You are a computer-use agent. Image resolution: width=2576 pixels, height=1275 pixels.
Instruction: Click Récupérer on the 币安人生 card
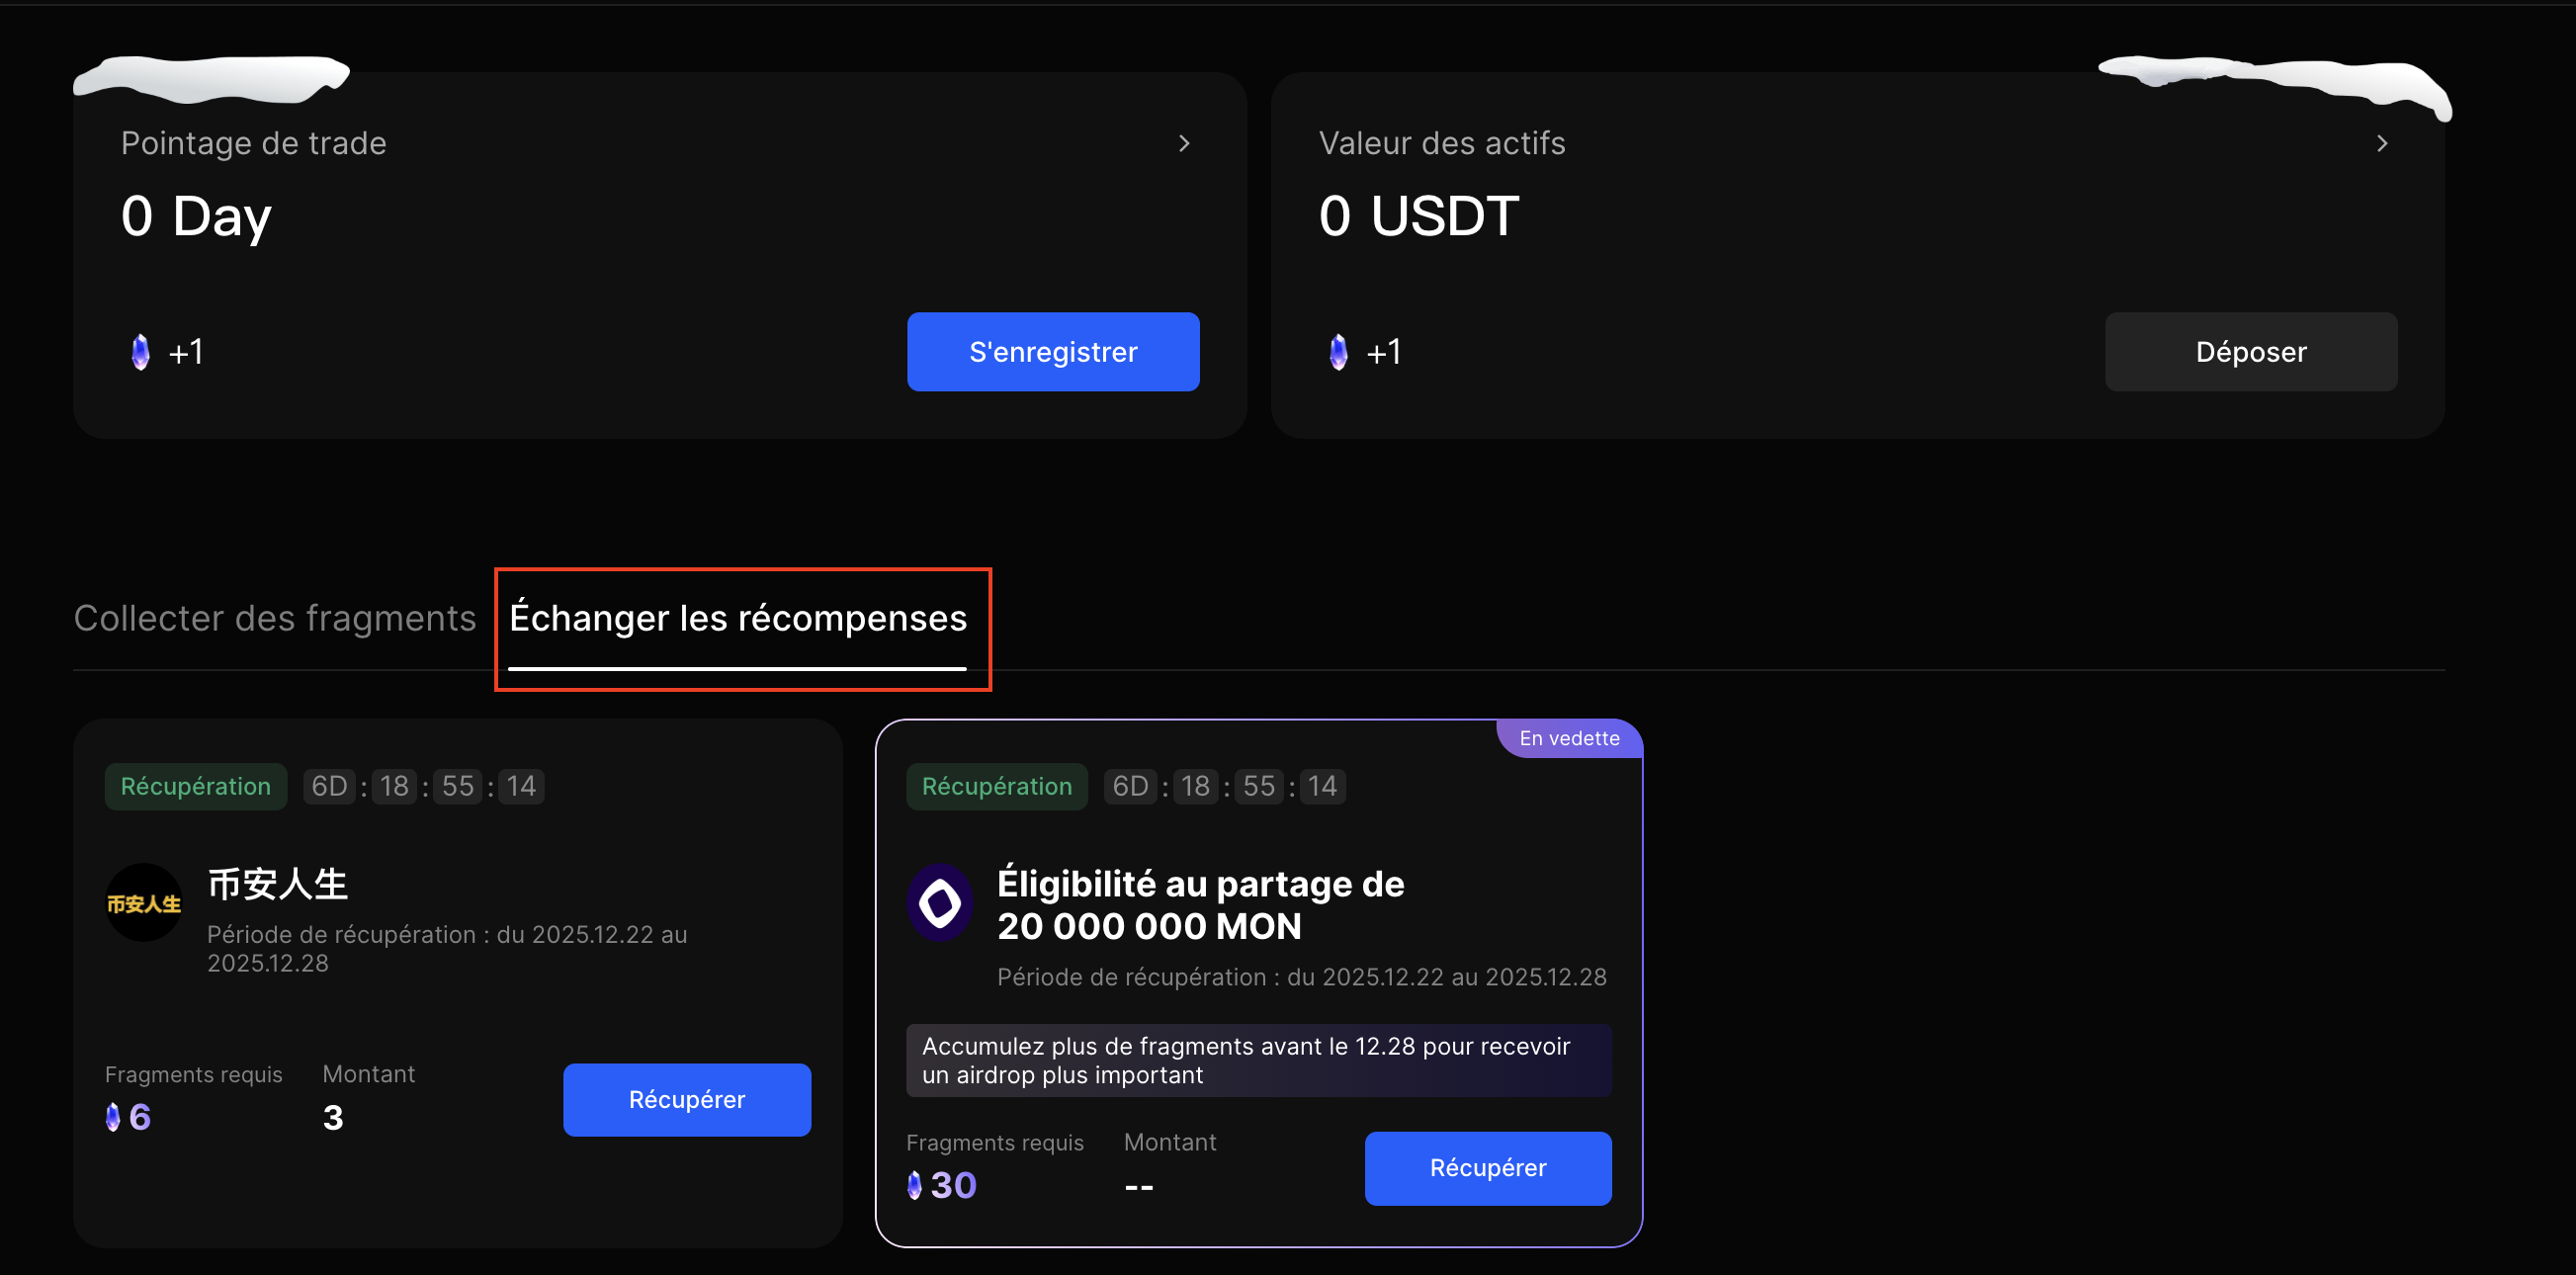click(686, 1099)
